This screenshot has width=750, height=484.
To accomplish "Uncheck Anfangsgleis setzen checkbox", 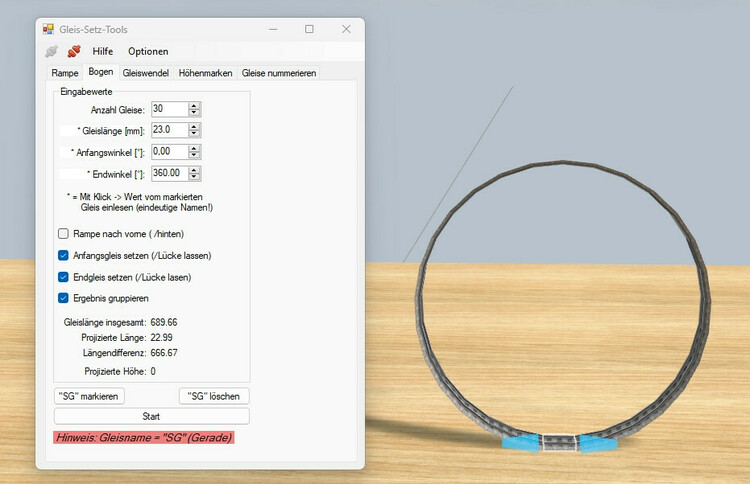I will pos(63,255).
